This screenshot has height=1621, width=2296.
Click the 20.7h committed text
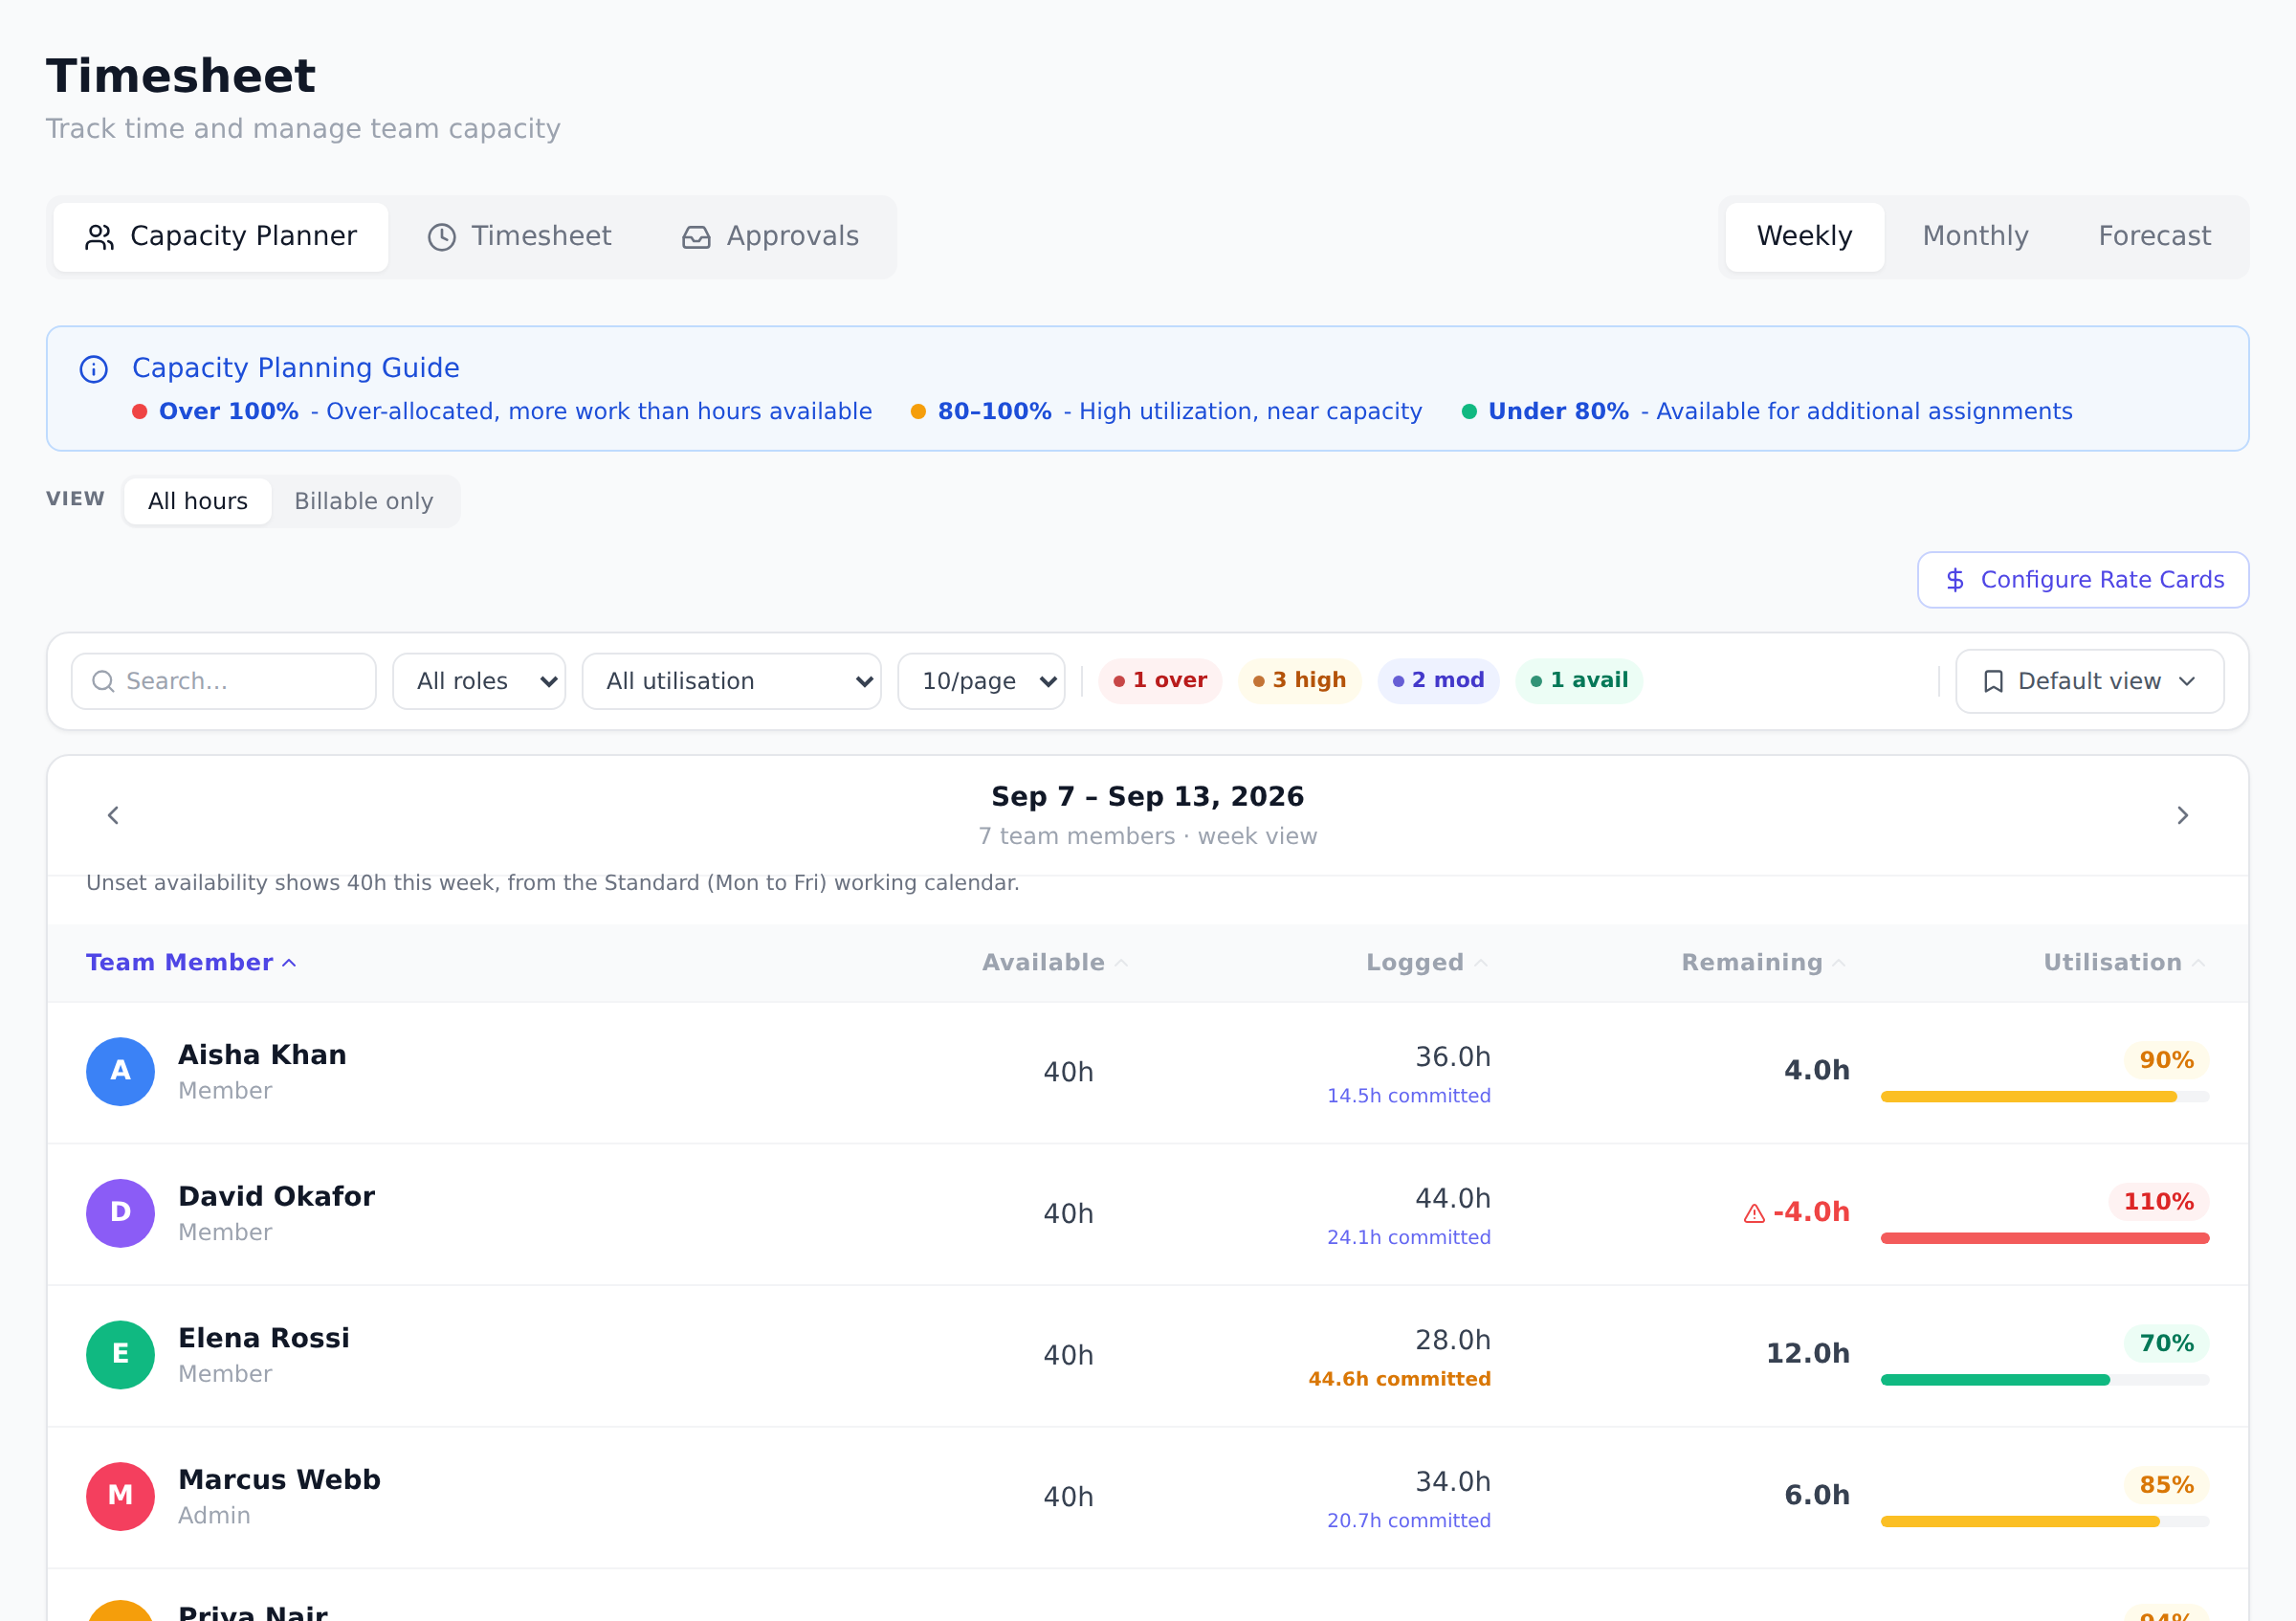(1409, 1521)
